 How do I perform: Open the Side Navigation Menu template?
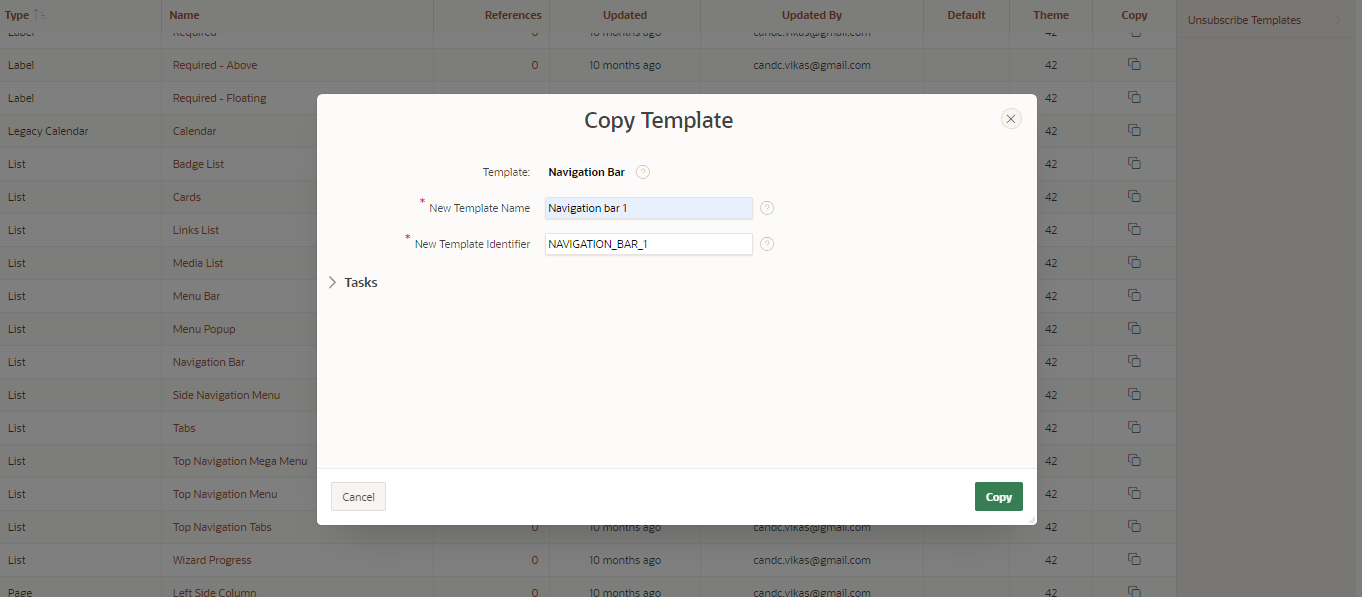(x=224, y=394)
